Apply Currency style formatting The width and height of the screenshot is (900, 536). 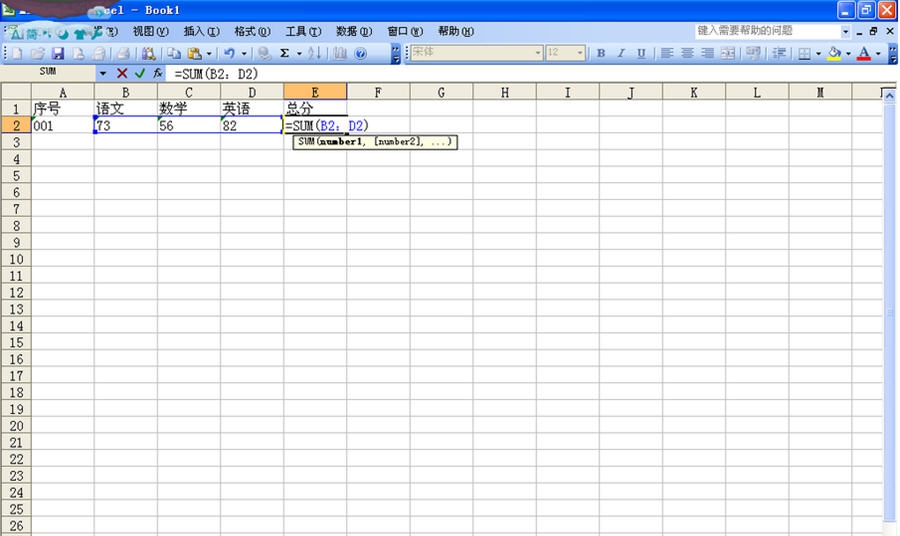pyautogui.click(x=753, y=53)
